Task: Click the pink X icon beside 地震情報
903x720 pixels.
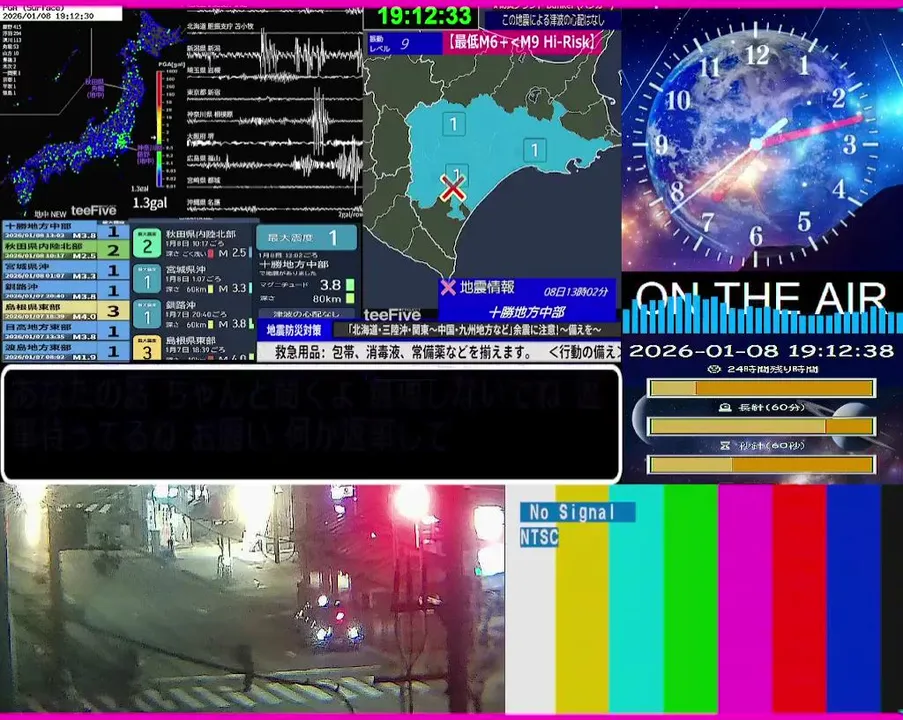Action: 447,287
